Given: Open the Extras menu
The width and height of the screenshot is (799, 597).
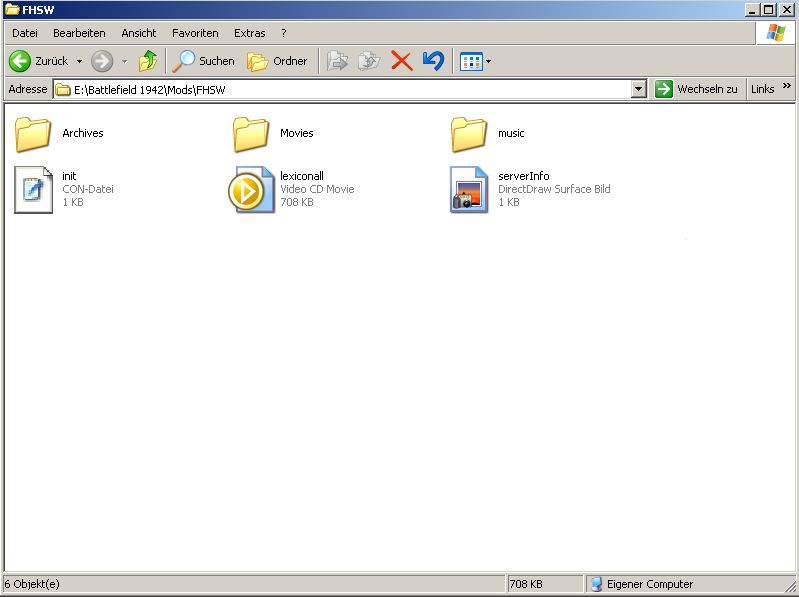Looking at the screenshot, I should coord(250,33).
